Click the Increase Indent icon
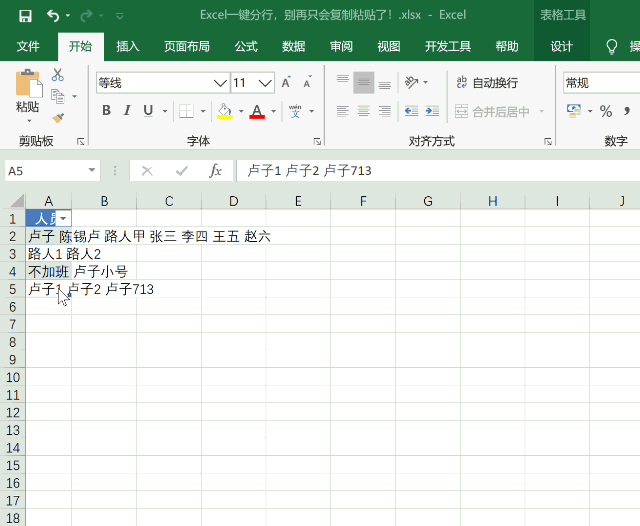The image size is (640, 526). coord(431,111)
